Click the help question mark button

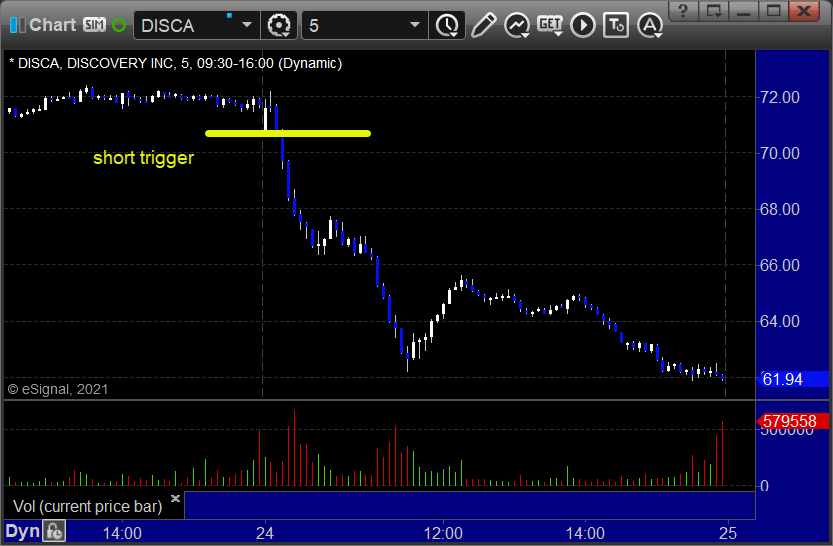click(683, 11)
